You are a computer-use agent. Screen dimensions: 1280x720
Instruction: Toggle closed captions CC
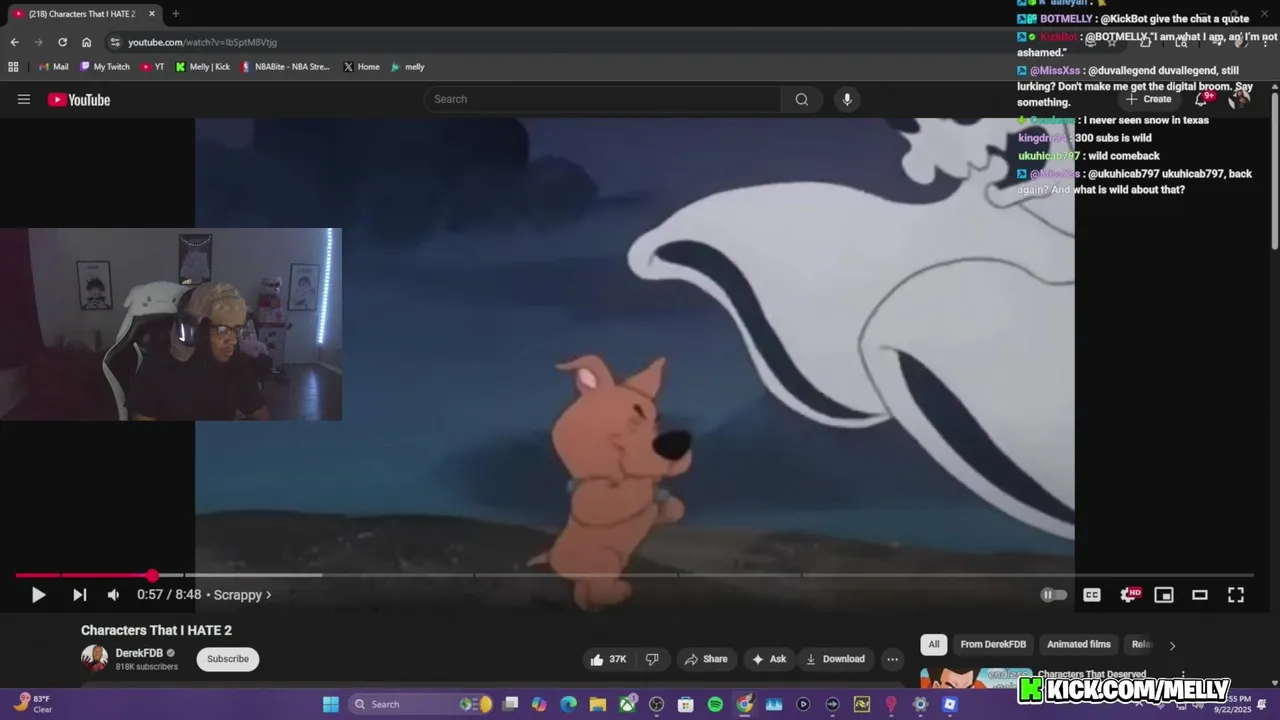click(1092, 595)
